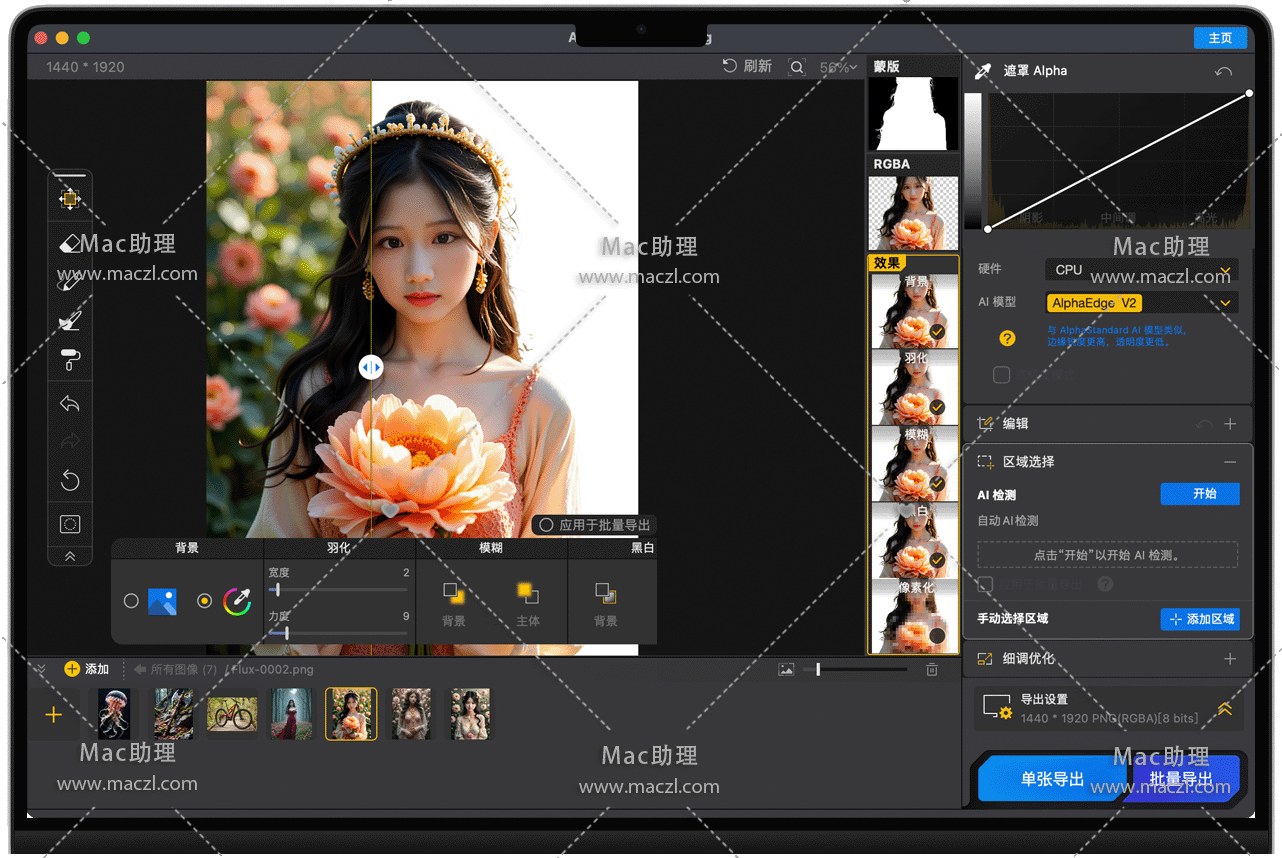1282x858 pixels.
Task: Select the image background radio button
Action: [x=131, y=601]
